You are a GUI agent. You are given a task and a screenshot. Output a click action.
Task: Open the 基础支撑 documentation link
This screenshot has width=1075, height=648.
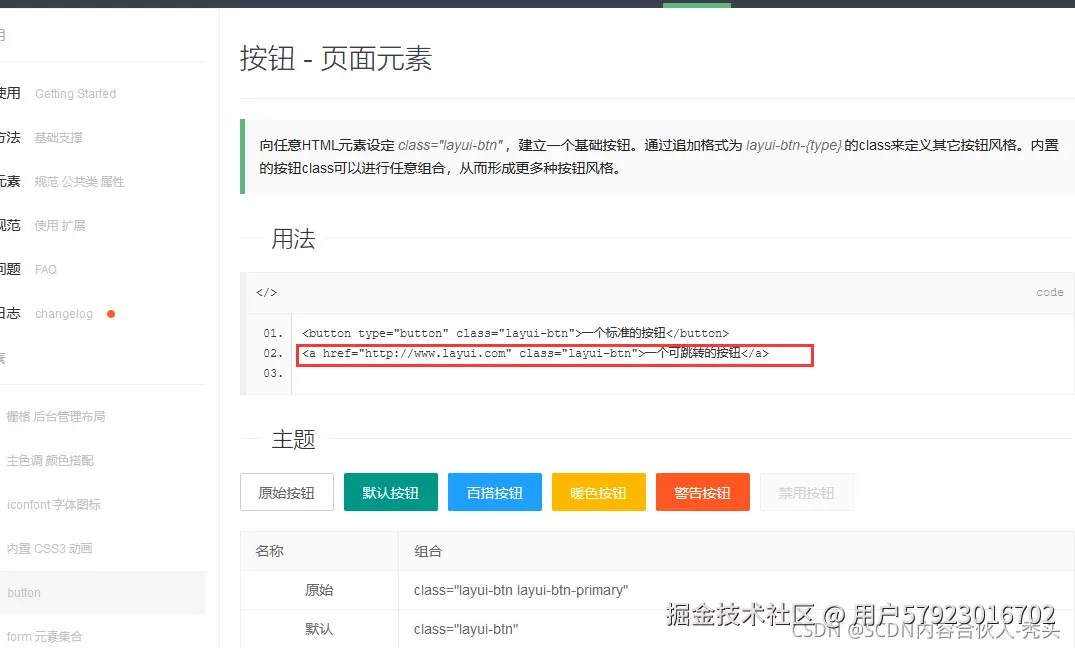point(59,137)
